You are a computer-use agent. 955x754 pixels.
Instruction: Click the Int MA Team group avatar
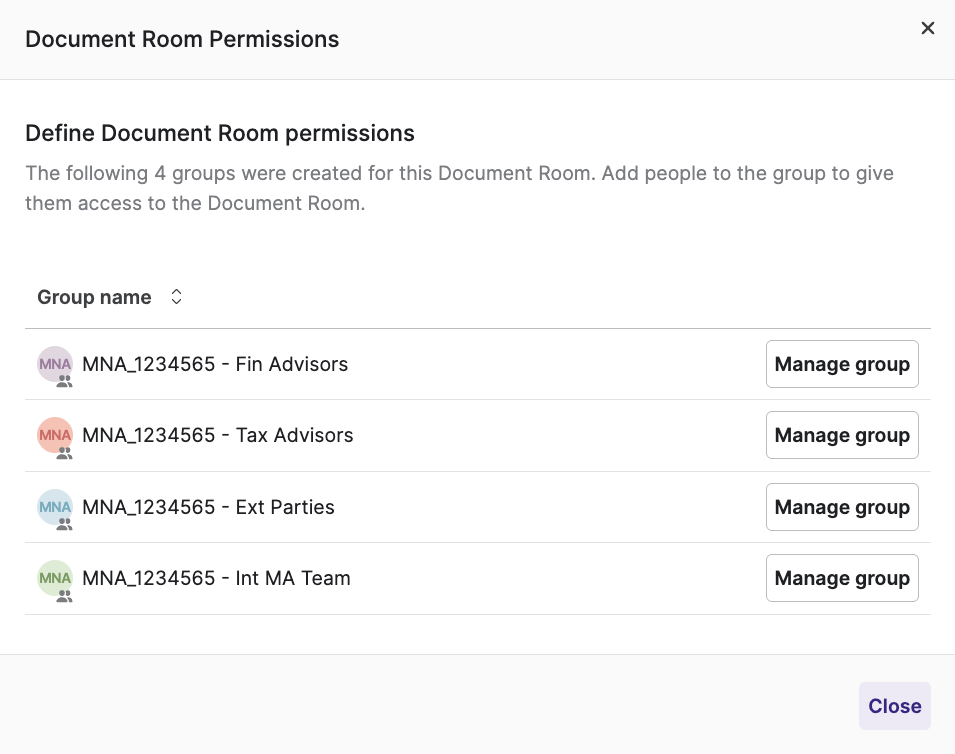click(x=55, y=578)
